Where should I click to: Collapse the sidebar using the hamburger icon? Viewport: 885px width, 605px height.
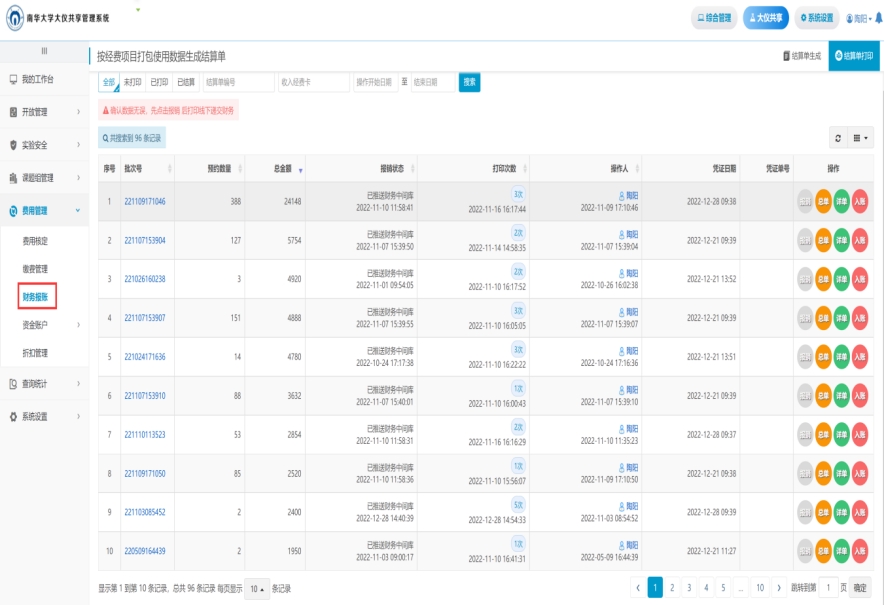44,51
